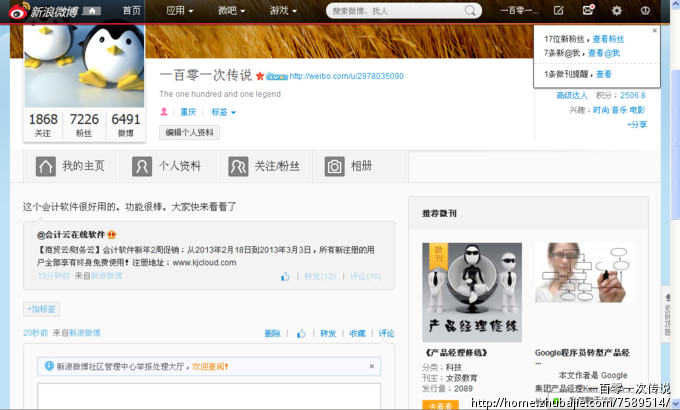Viewport: 680px width, 410px height.
Task: Click 查看粉丝 link in popup
Action: (x=608, y=39)
